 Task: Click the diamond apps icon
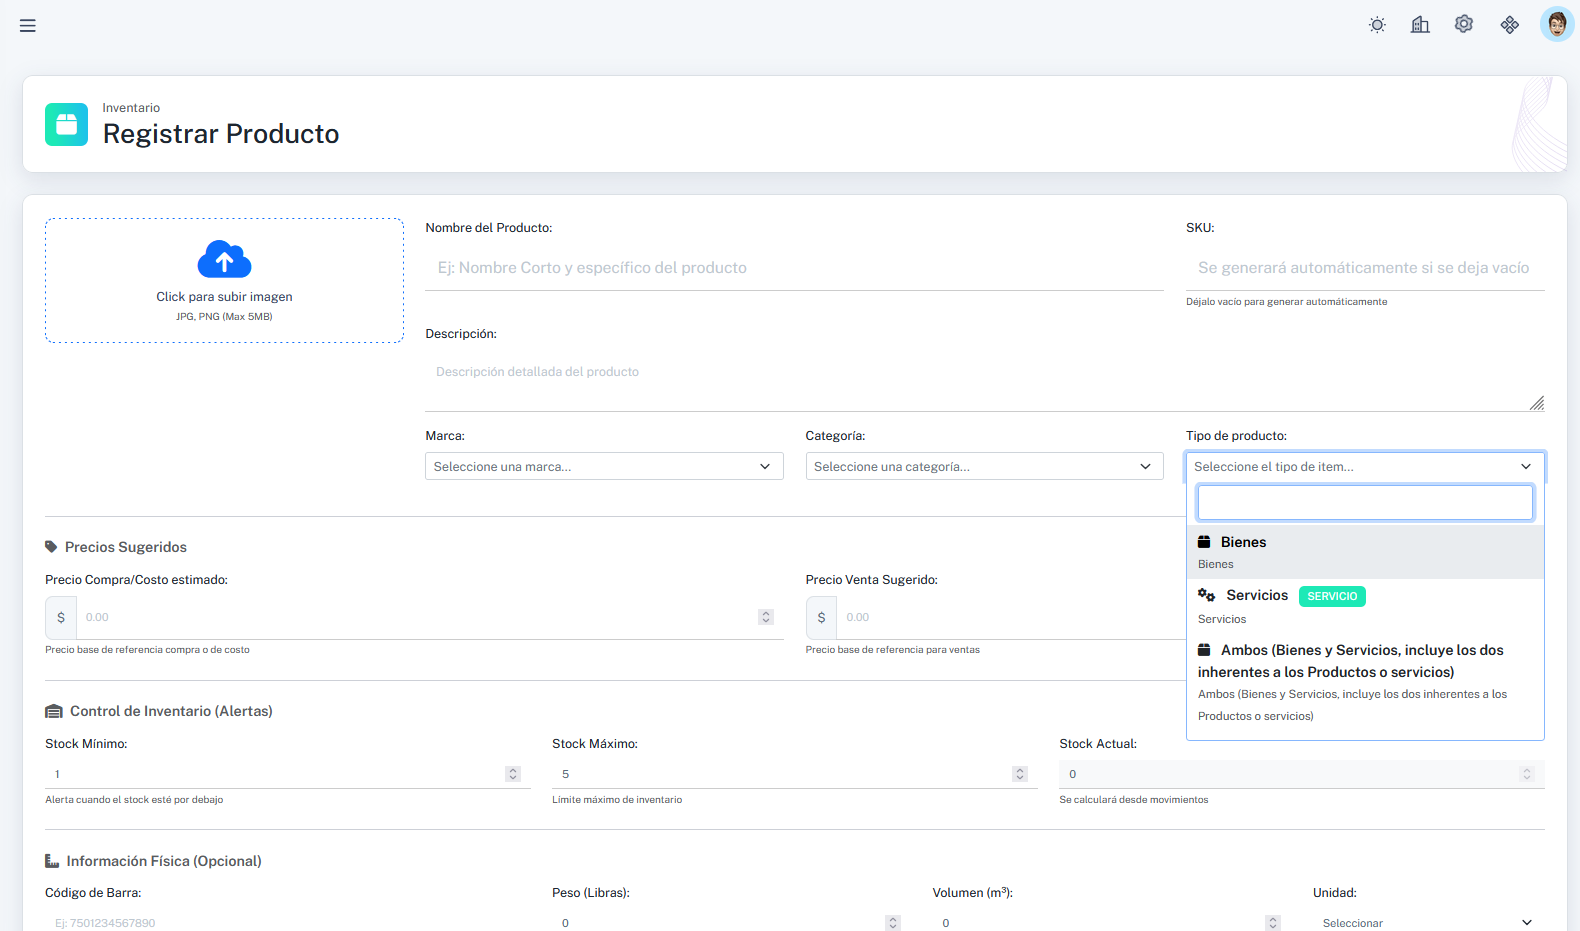coord(1510,25)
